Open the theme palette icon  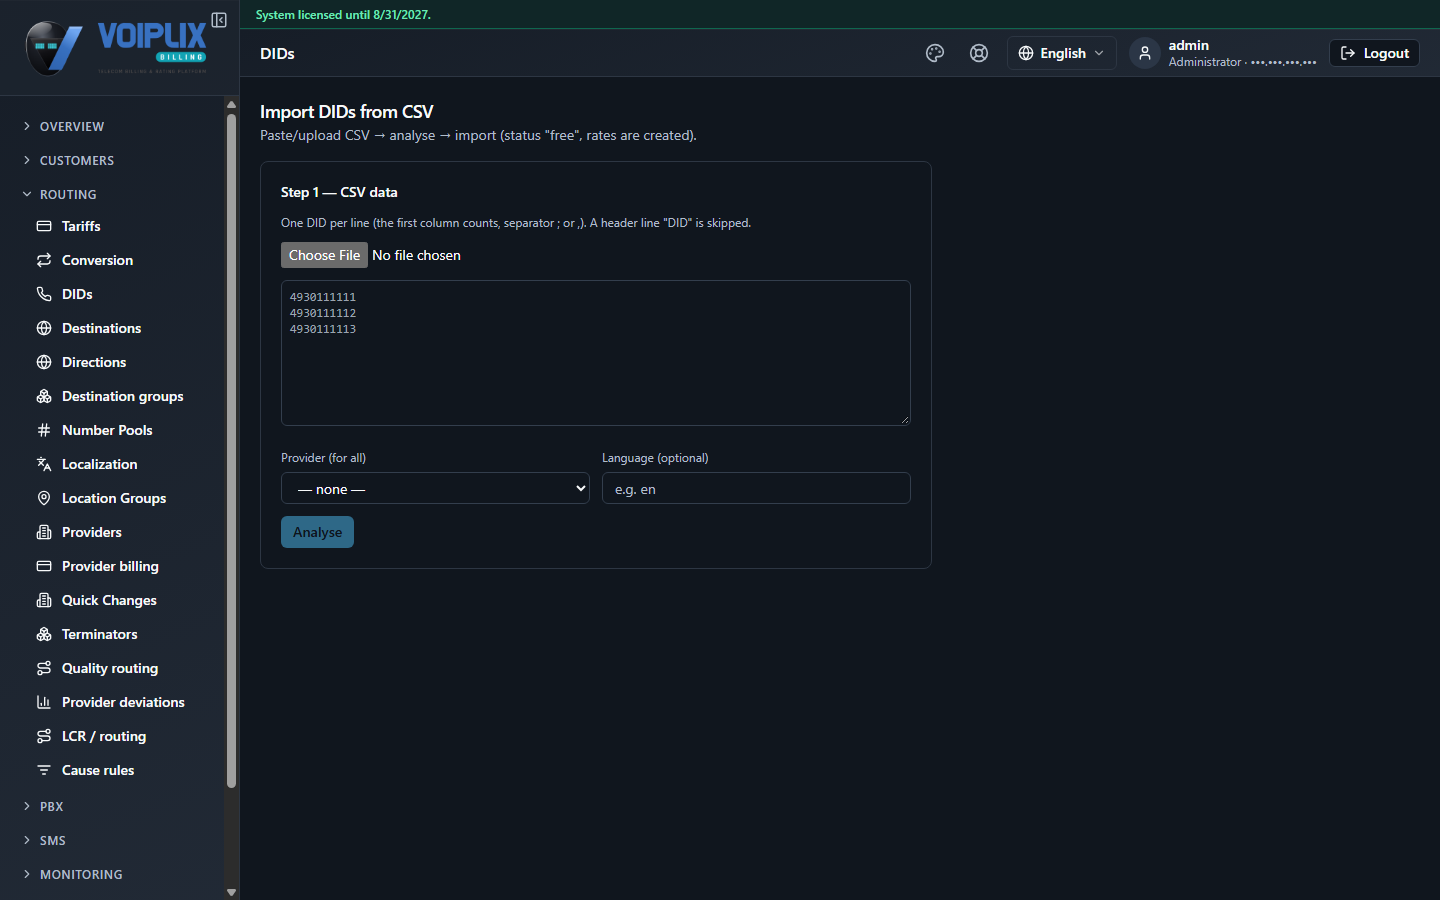click(x=935, y=53)
